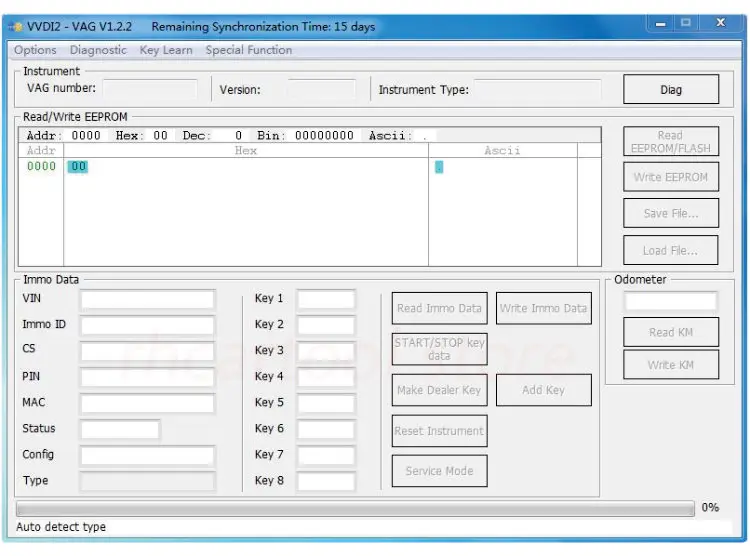Click the Addr column header
750x556 pixels.
pyautogui.click(x=41, y=151)
